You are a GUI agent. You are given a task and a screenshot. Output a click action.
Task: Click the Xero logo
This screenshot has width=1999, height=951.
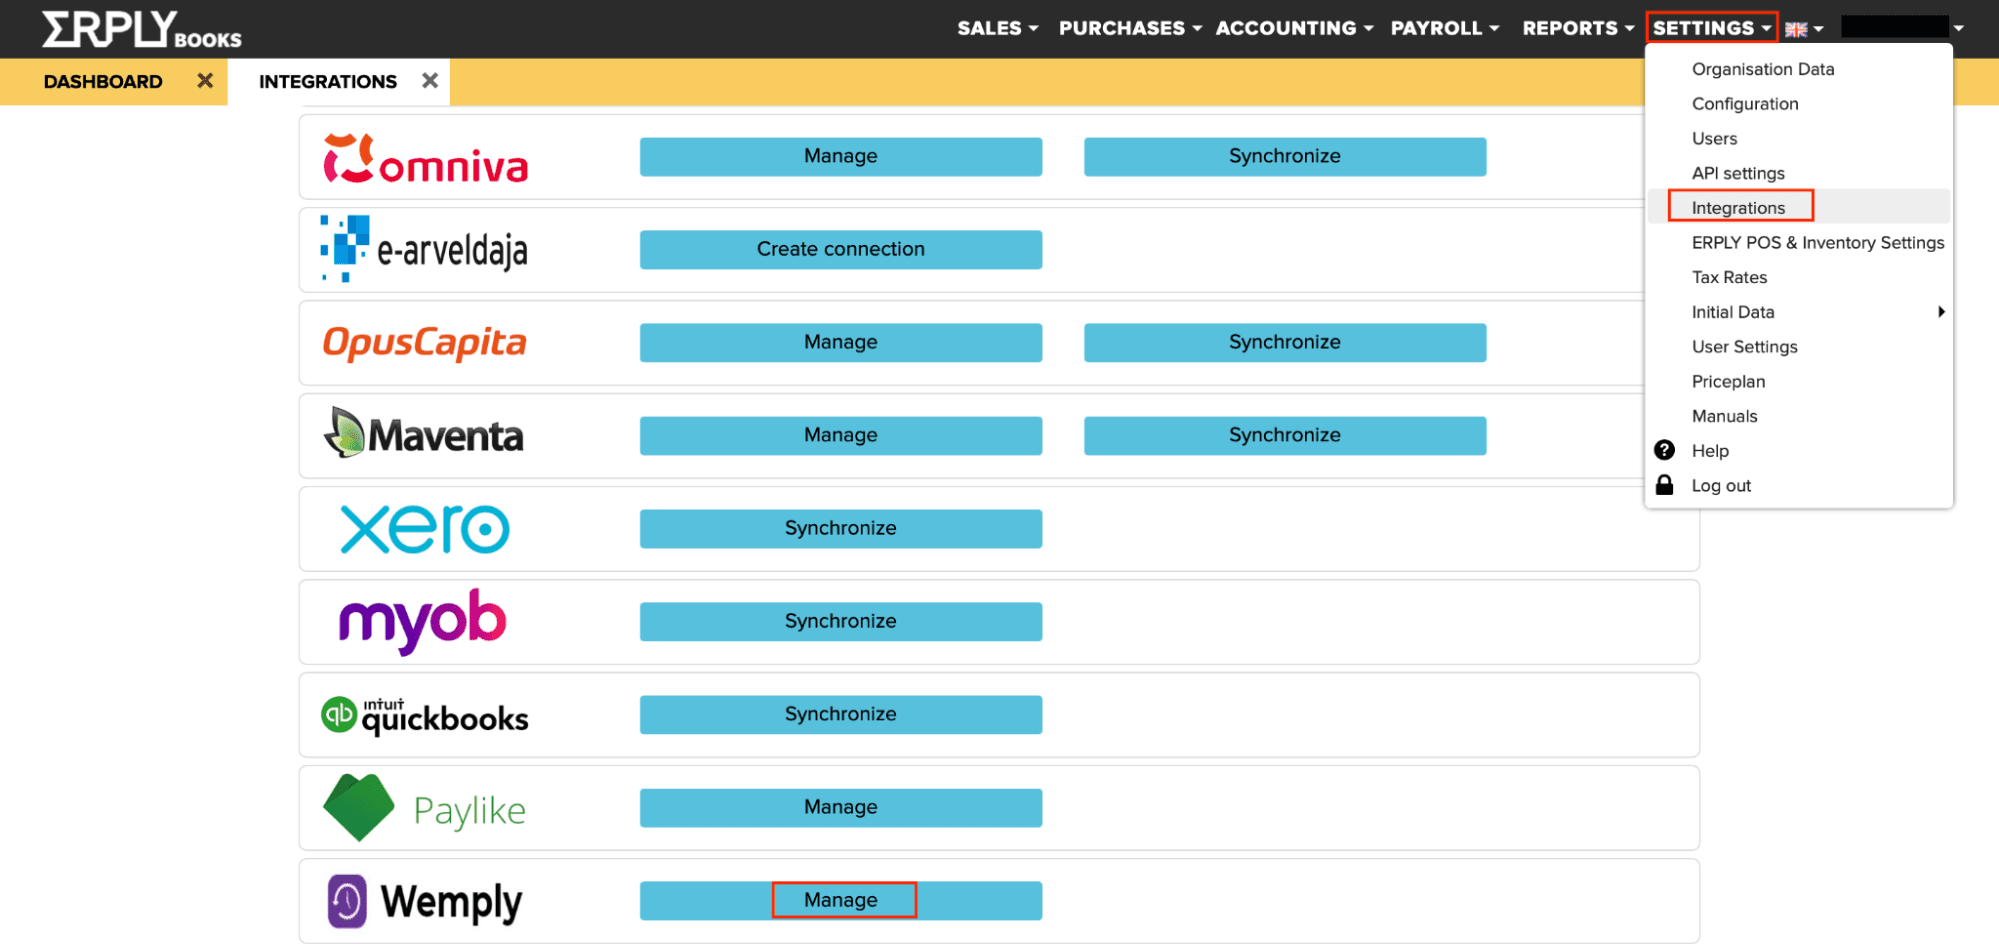click(425, 529)
